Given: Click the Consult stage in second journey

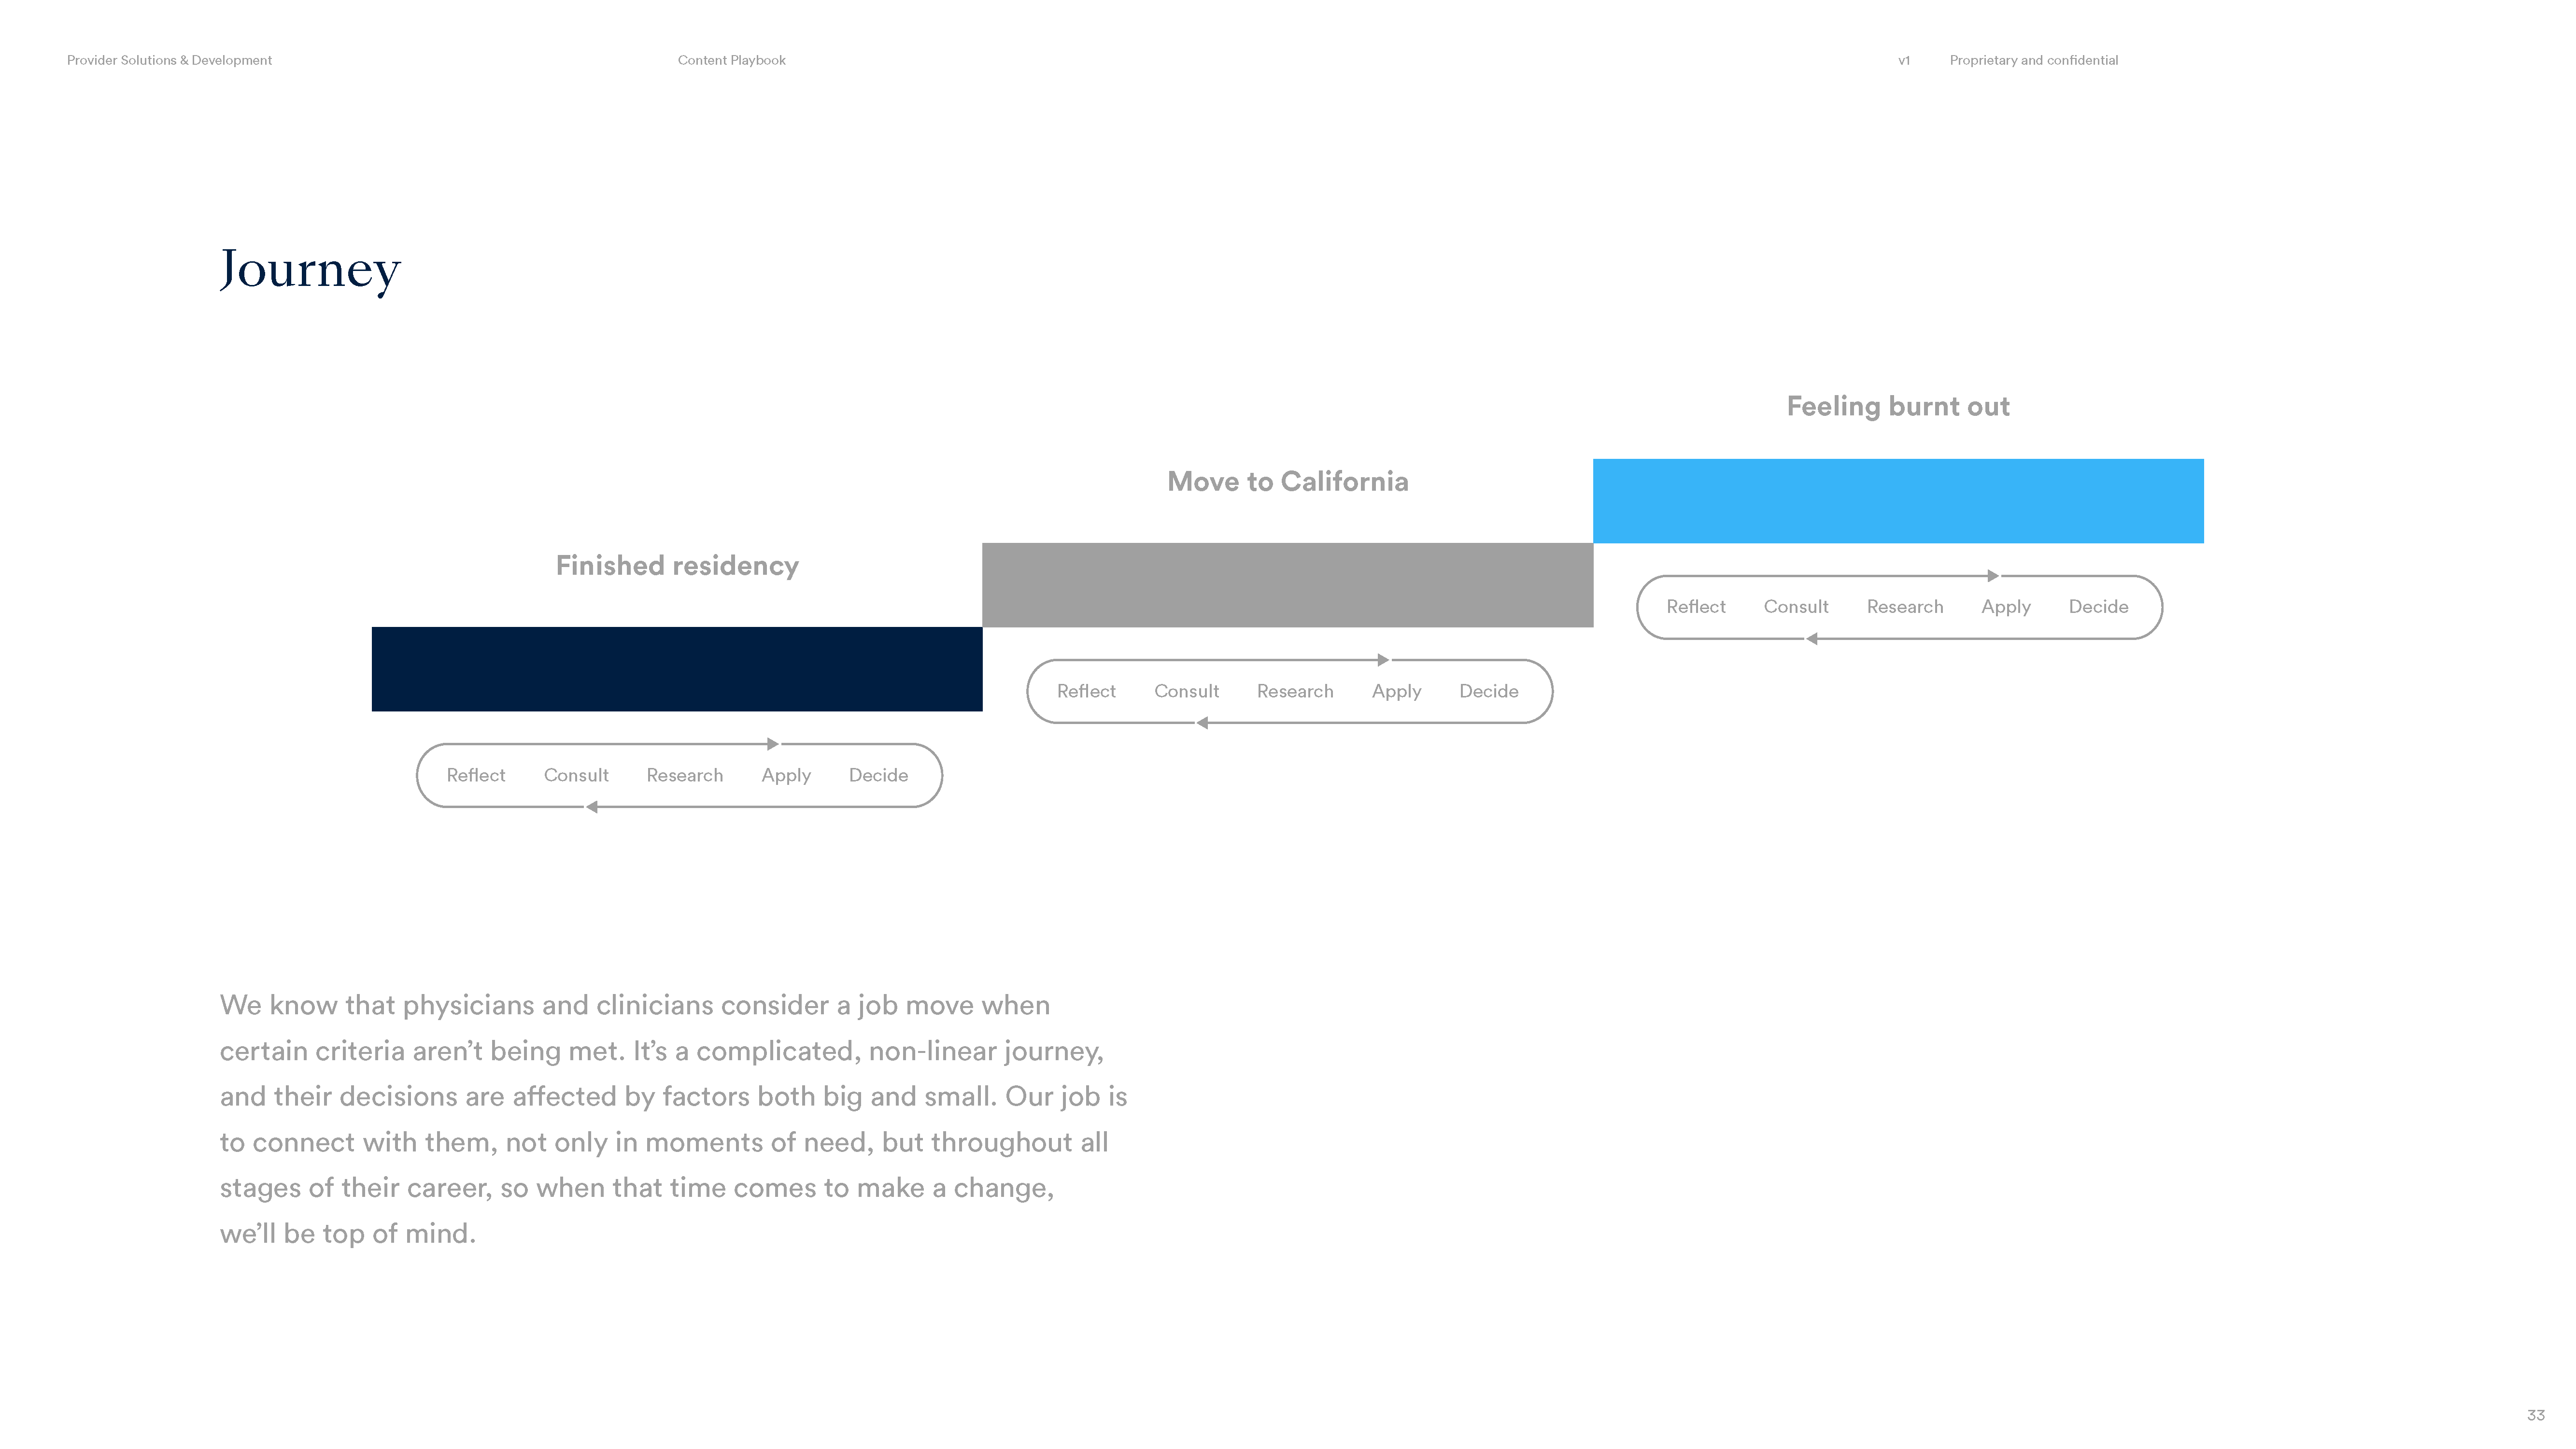Looking at the screenshot, I should (1186, 690).
